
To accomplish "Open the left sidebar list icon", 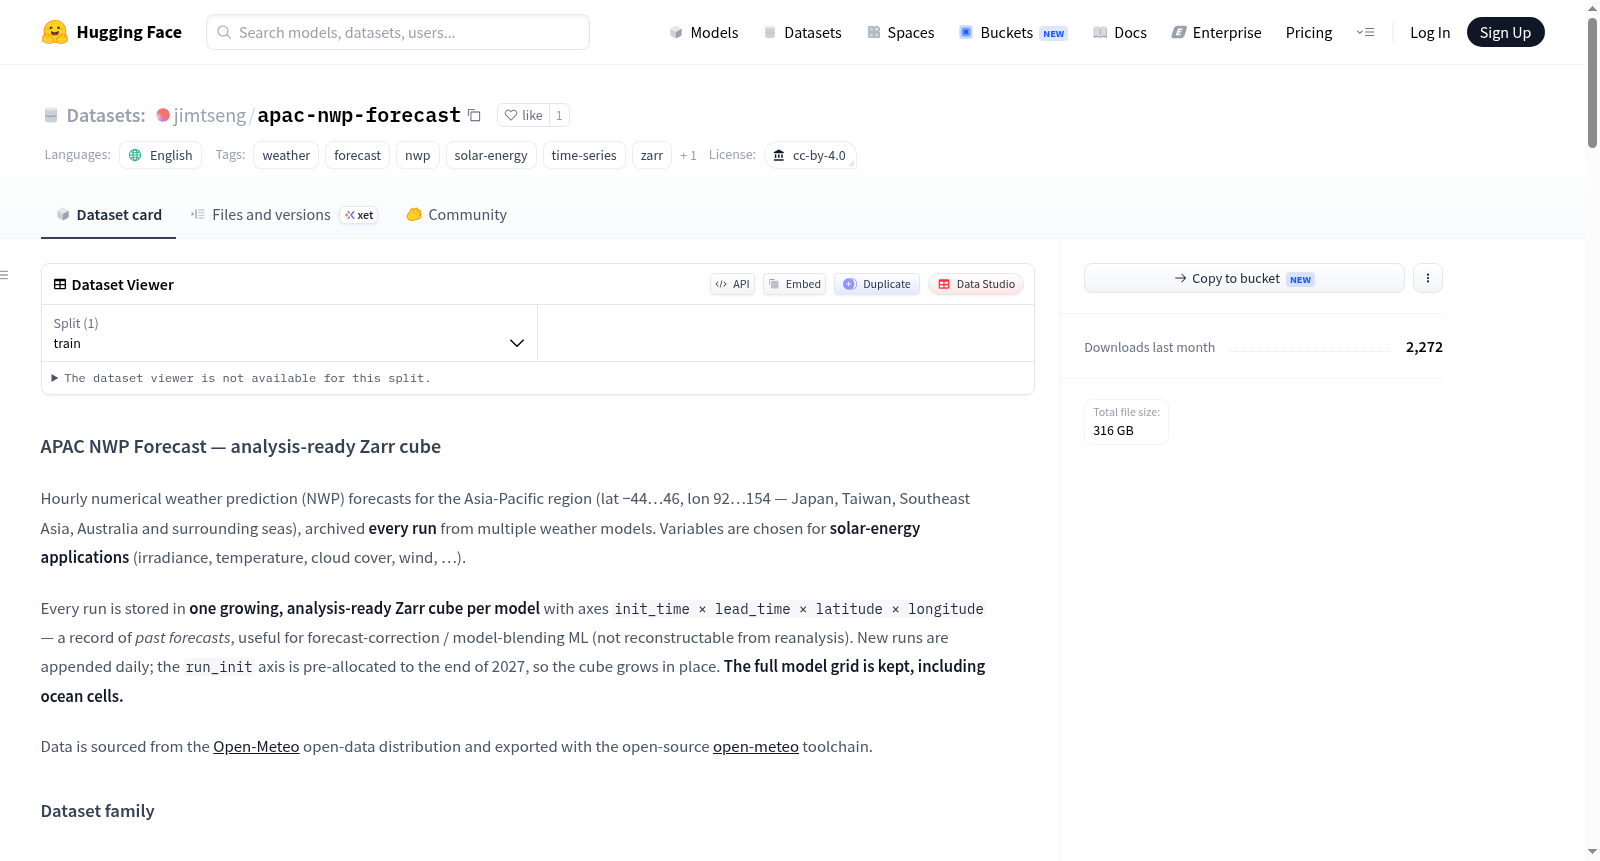I will (x=5, y=275).
